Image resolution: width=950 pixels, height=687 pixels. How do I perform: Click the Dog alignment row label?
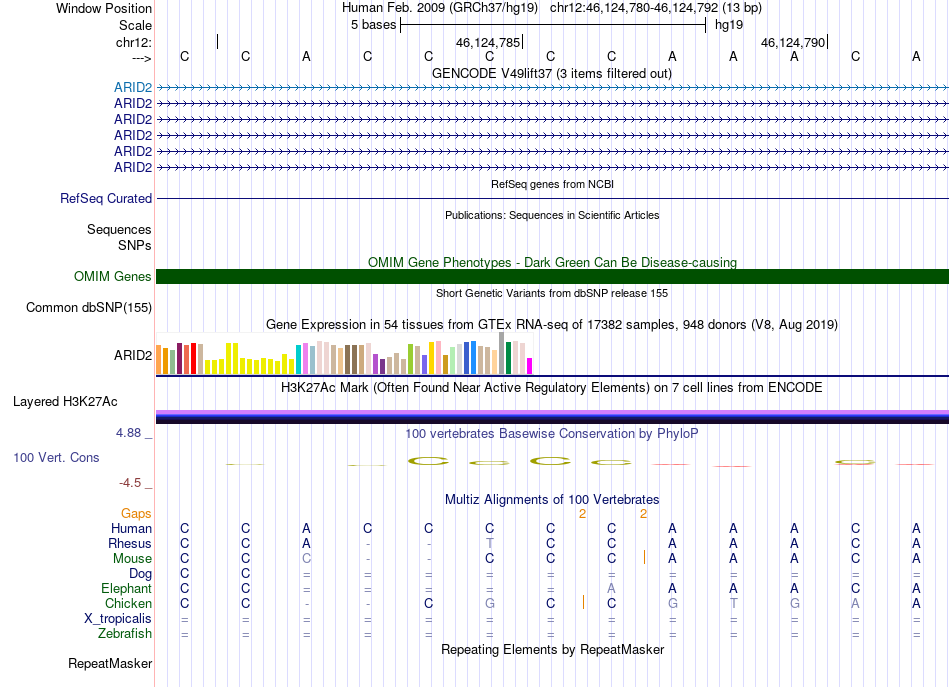[140, 574]
